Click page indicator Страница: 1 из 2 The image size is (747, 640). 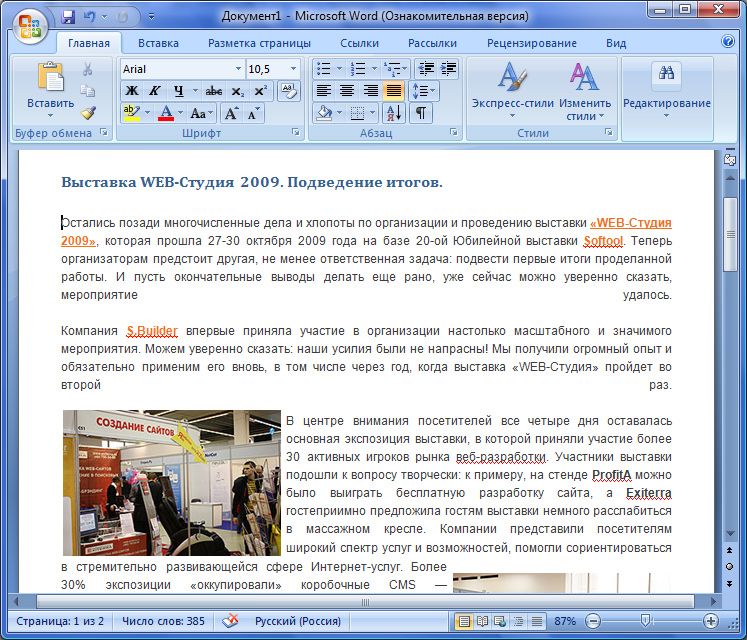pyautogui.click(x=60, y=621)
